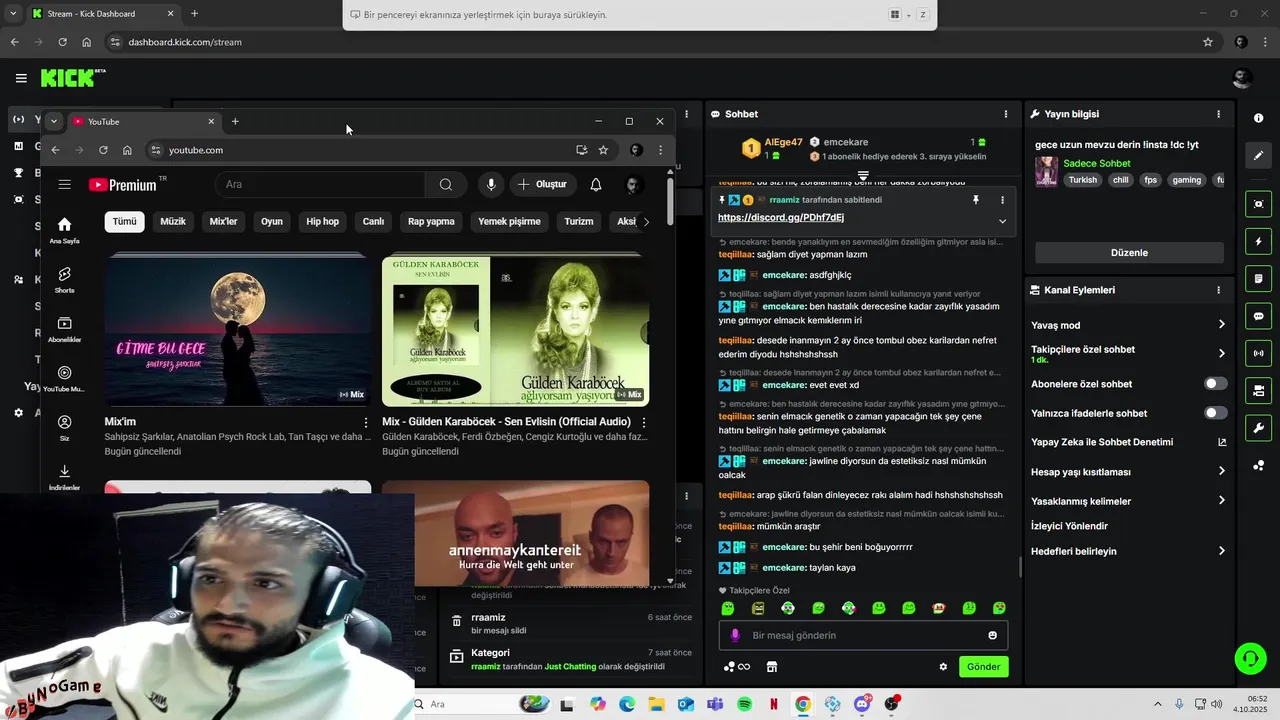This screenshot has width=1280, height=720.
Task: Select the Yemek pişirme category chip
Action: (x=509, y=222)
